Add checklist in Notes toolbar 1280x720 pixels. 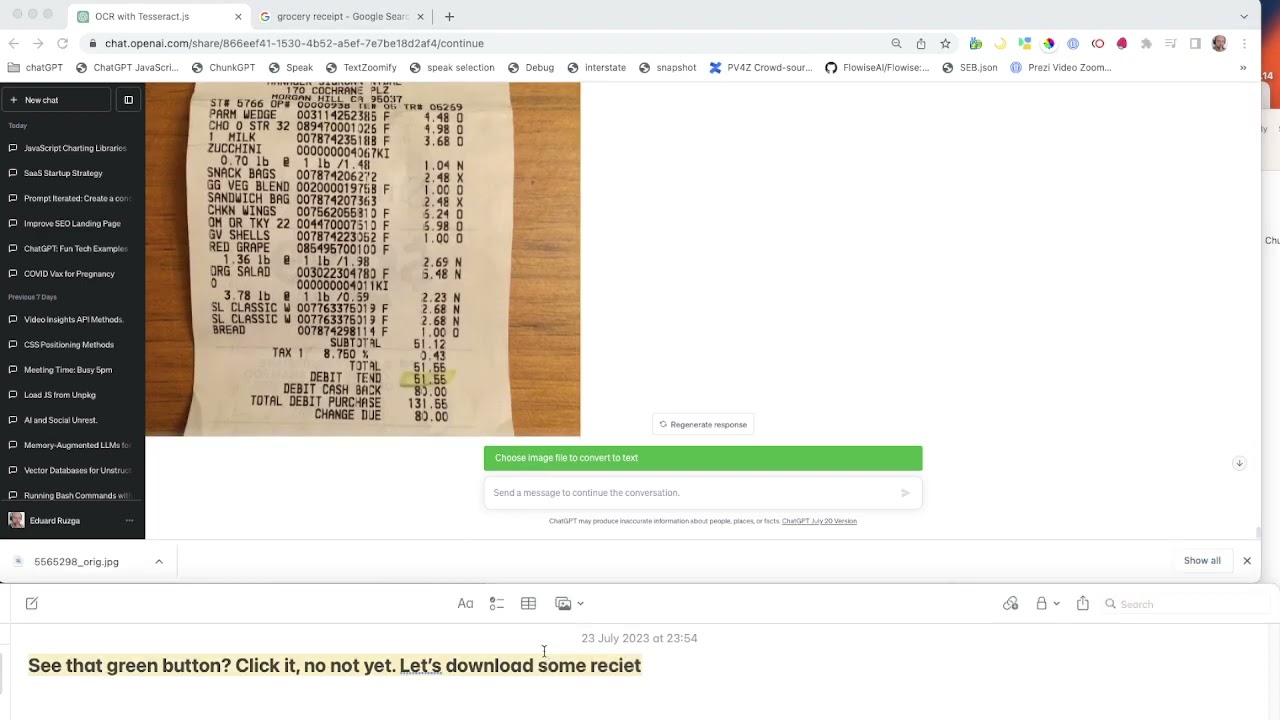497,604
